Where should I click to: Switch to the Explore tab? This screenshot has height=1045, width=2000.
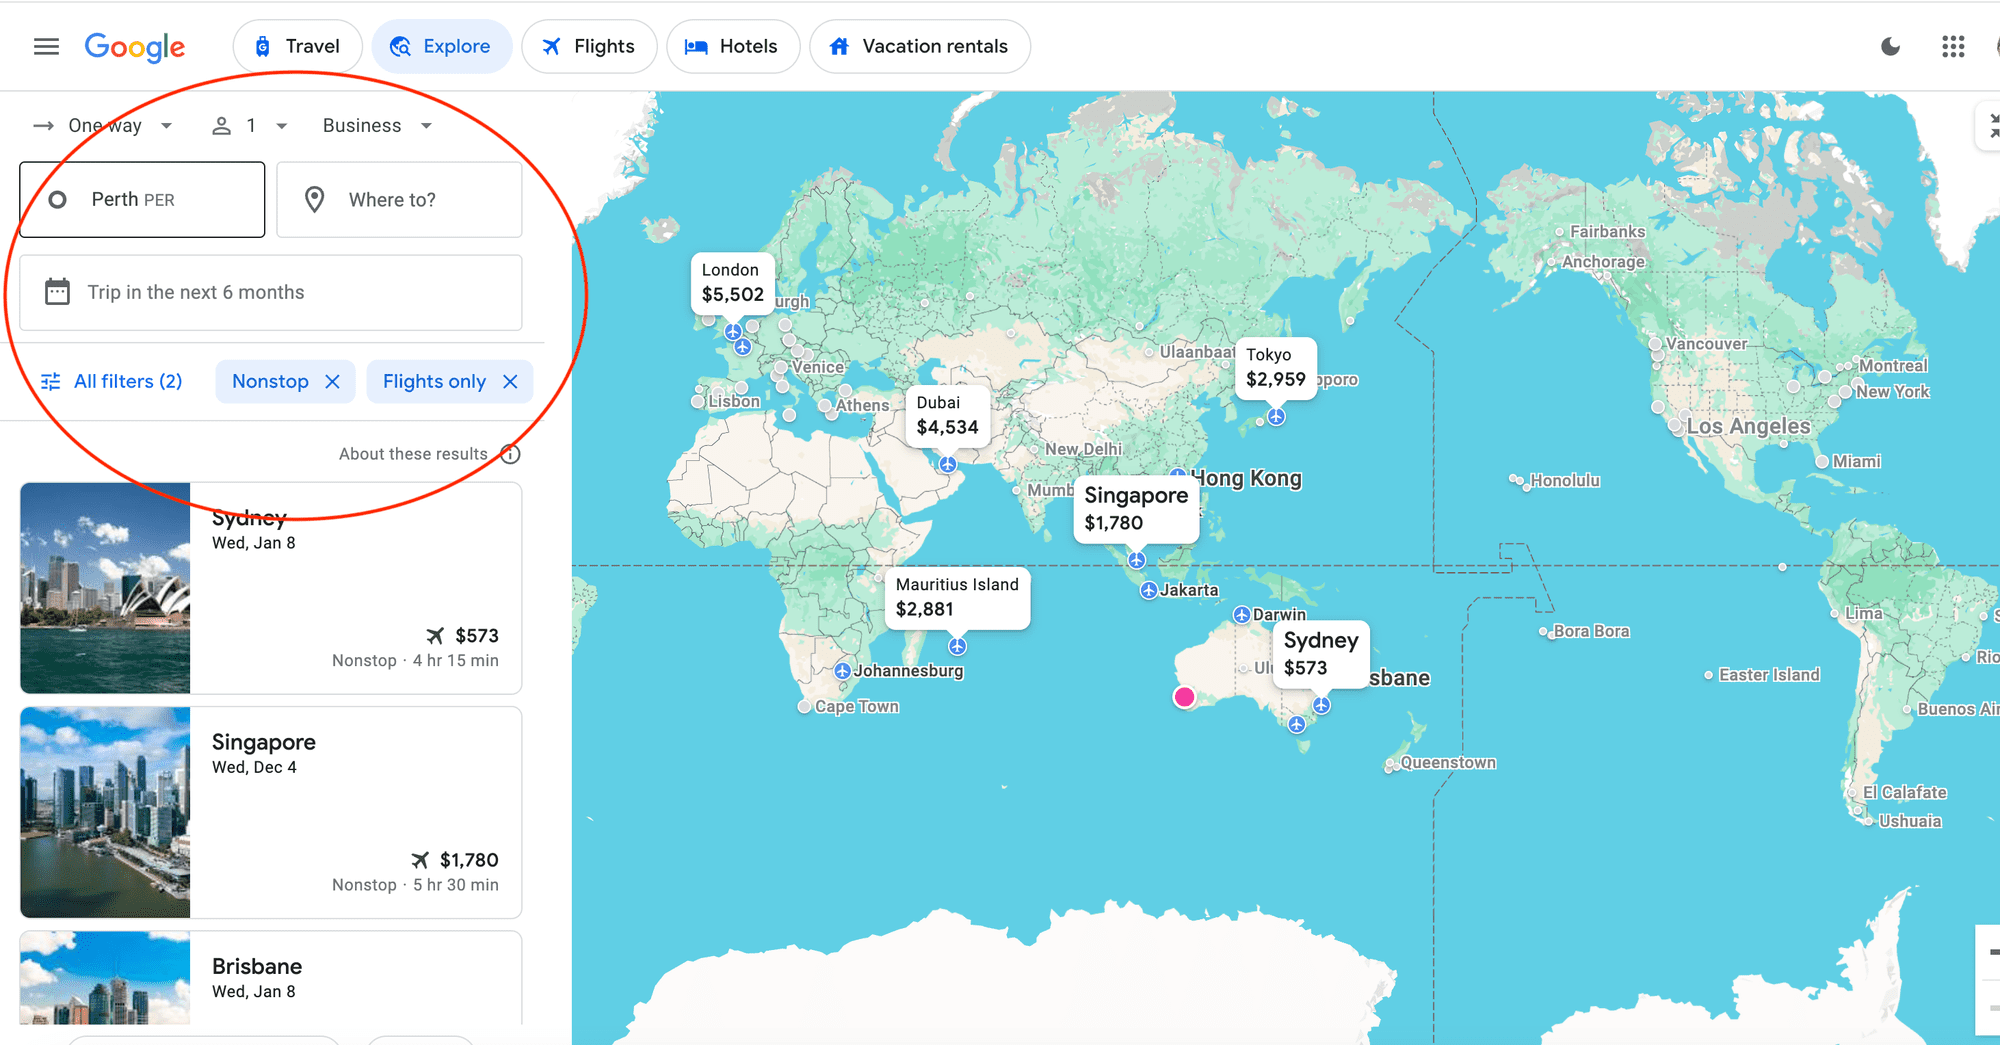pyautogui.click(x=441, y=46)
